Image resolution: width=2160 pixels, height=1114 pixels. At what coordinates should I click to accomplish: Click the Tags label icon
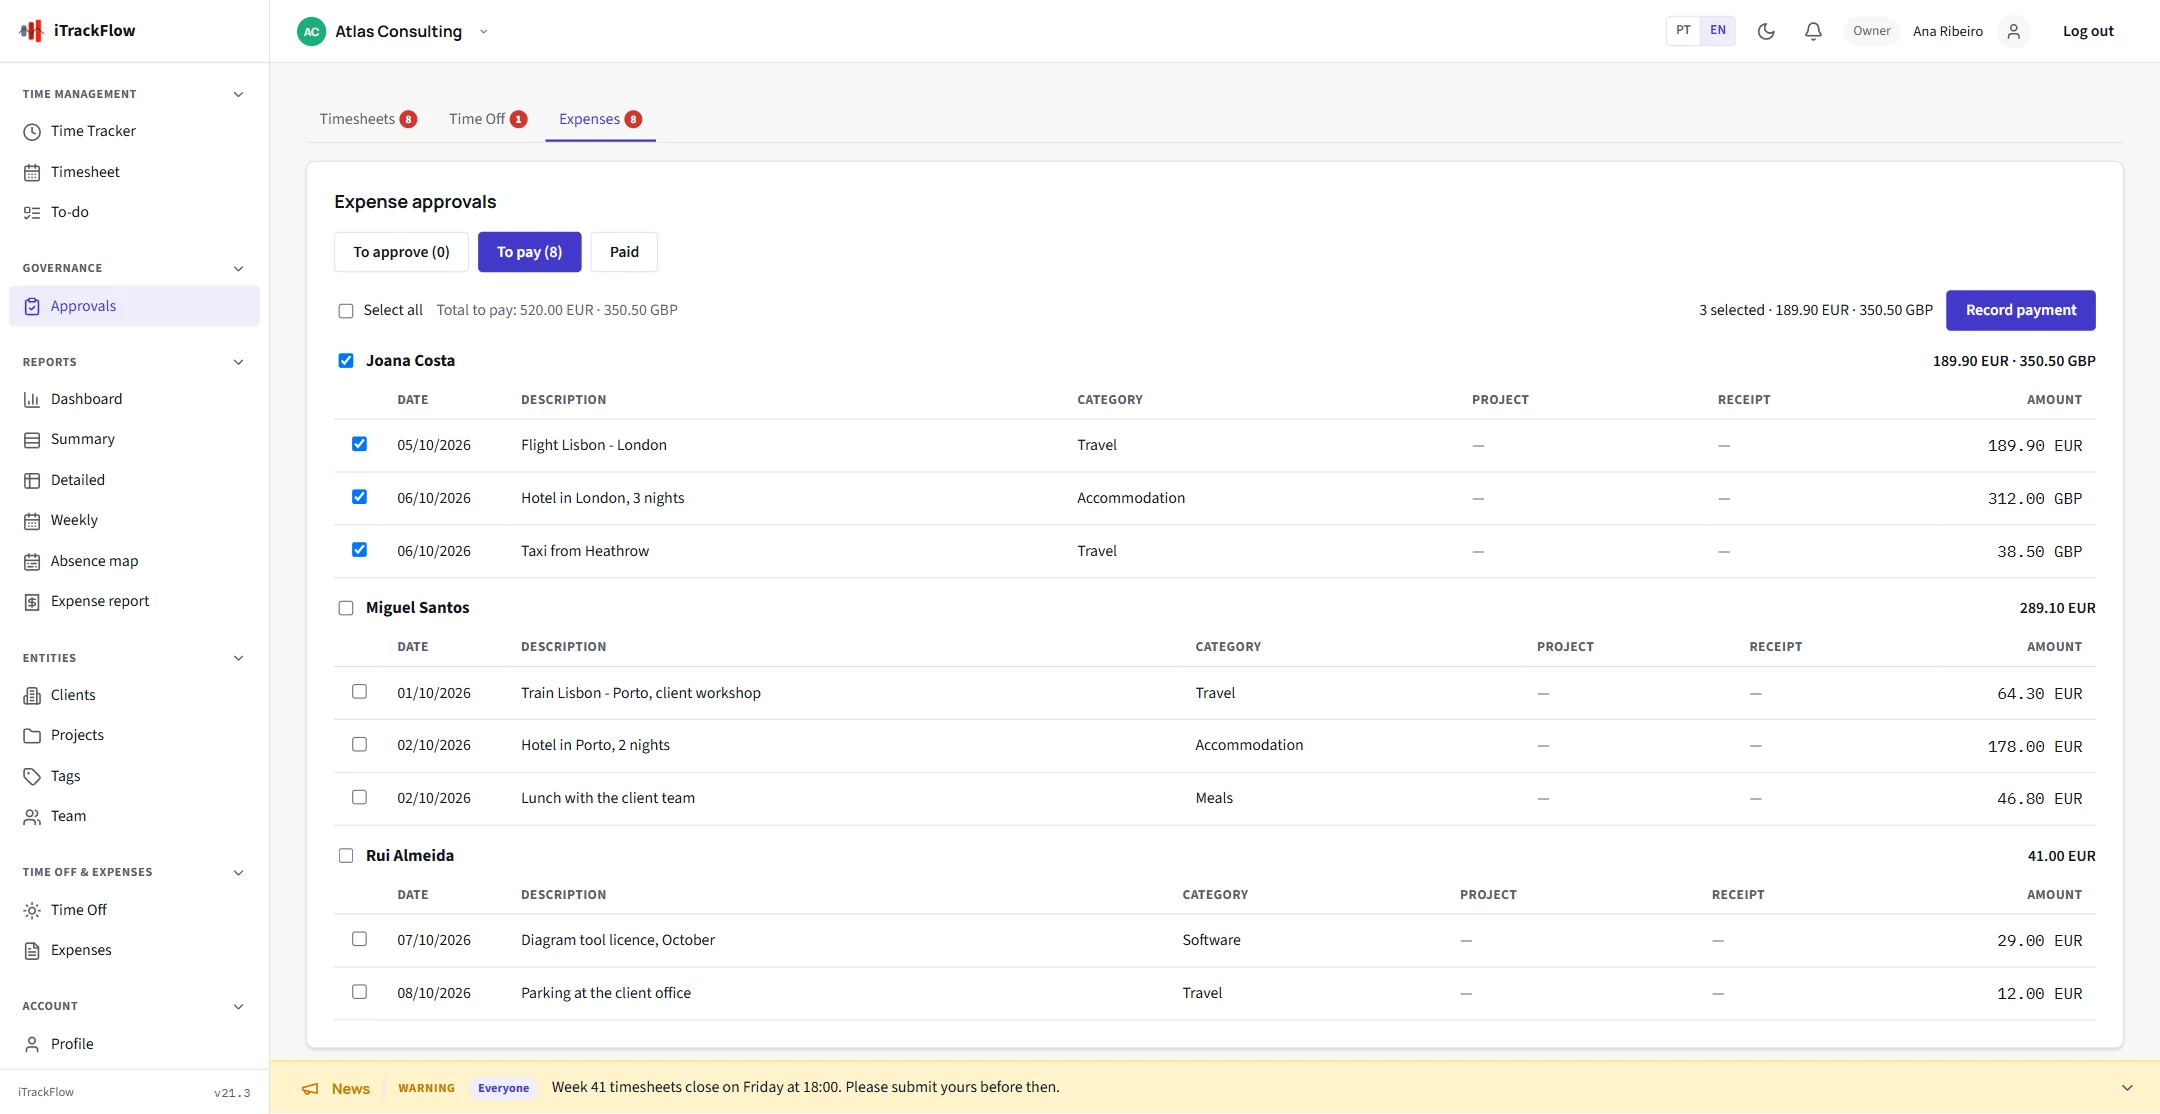click(x=32, y=777)
